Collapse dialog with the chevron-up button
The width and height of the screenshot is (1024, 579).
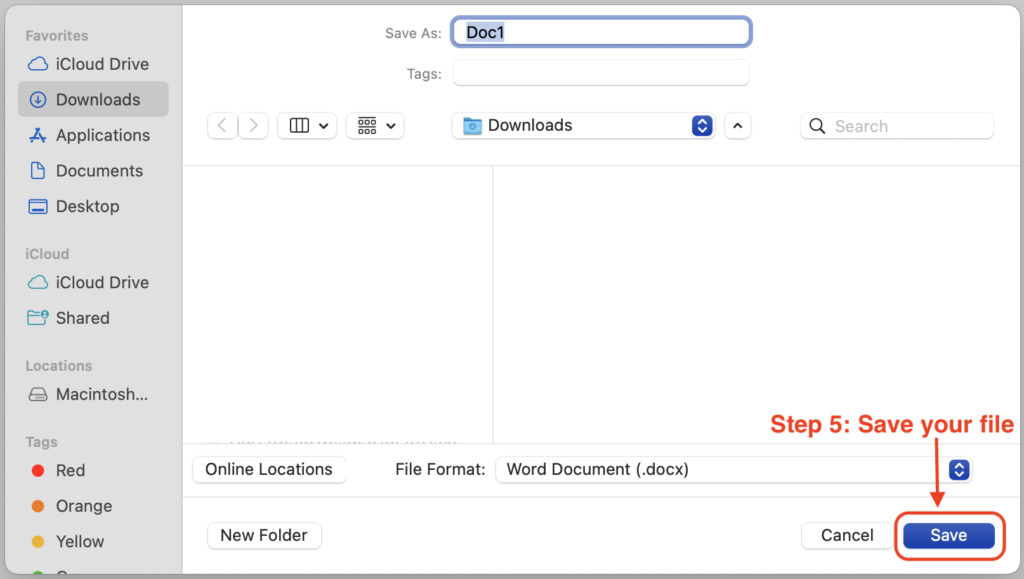(x=738, y=126)
